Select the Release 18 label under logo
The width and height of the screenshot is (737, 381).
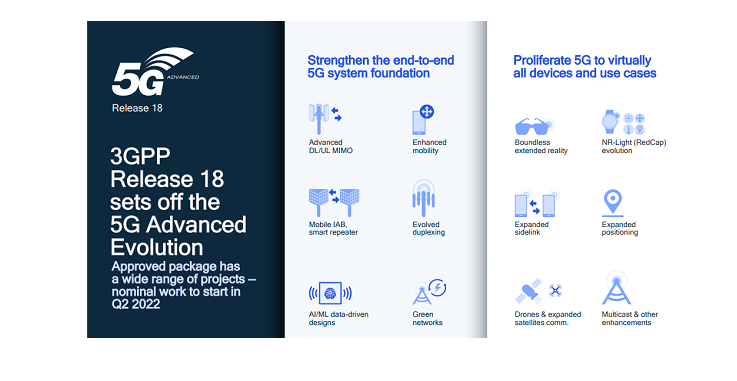click(x=137, y=108)
